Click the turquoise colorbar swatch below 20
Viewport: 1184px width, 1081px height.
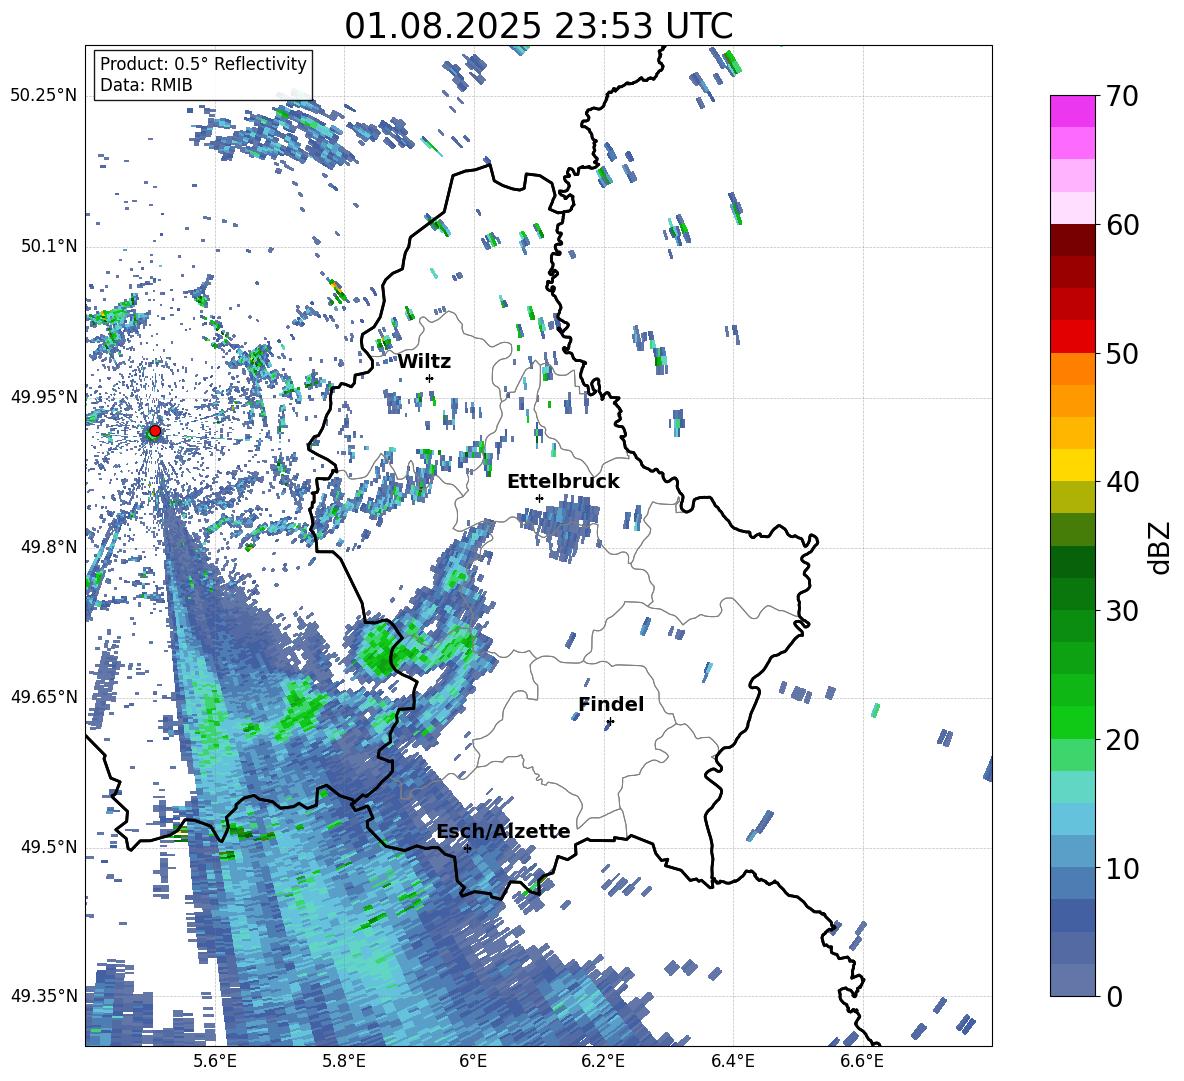[x=1072, y=787]
